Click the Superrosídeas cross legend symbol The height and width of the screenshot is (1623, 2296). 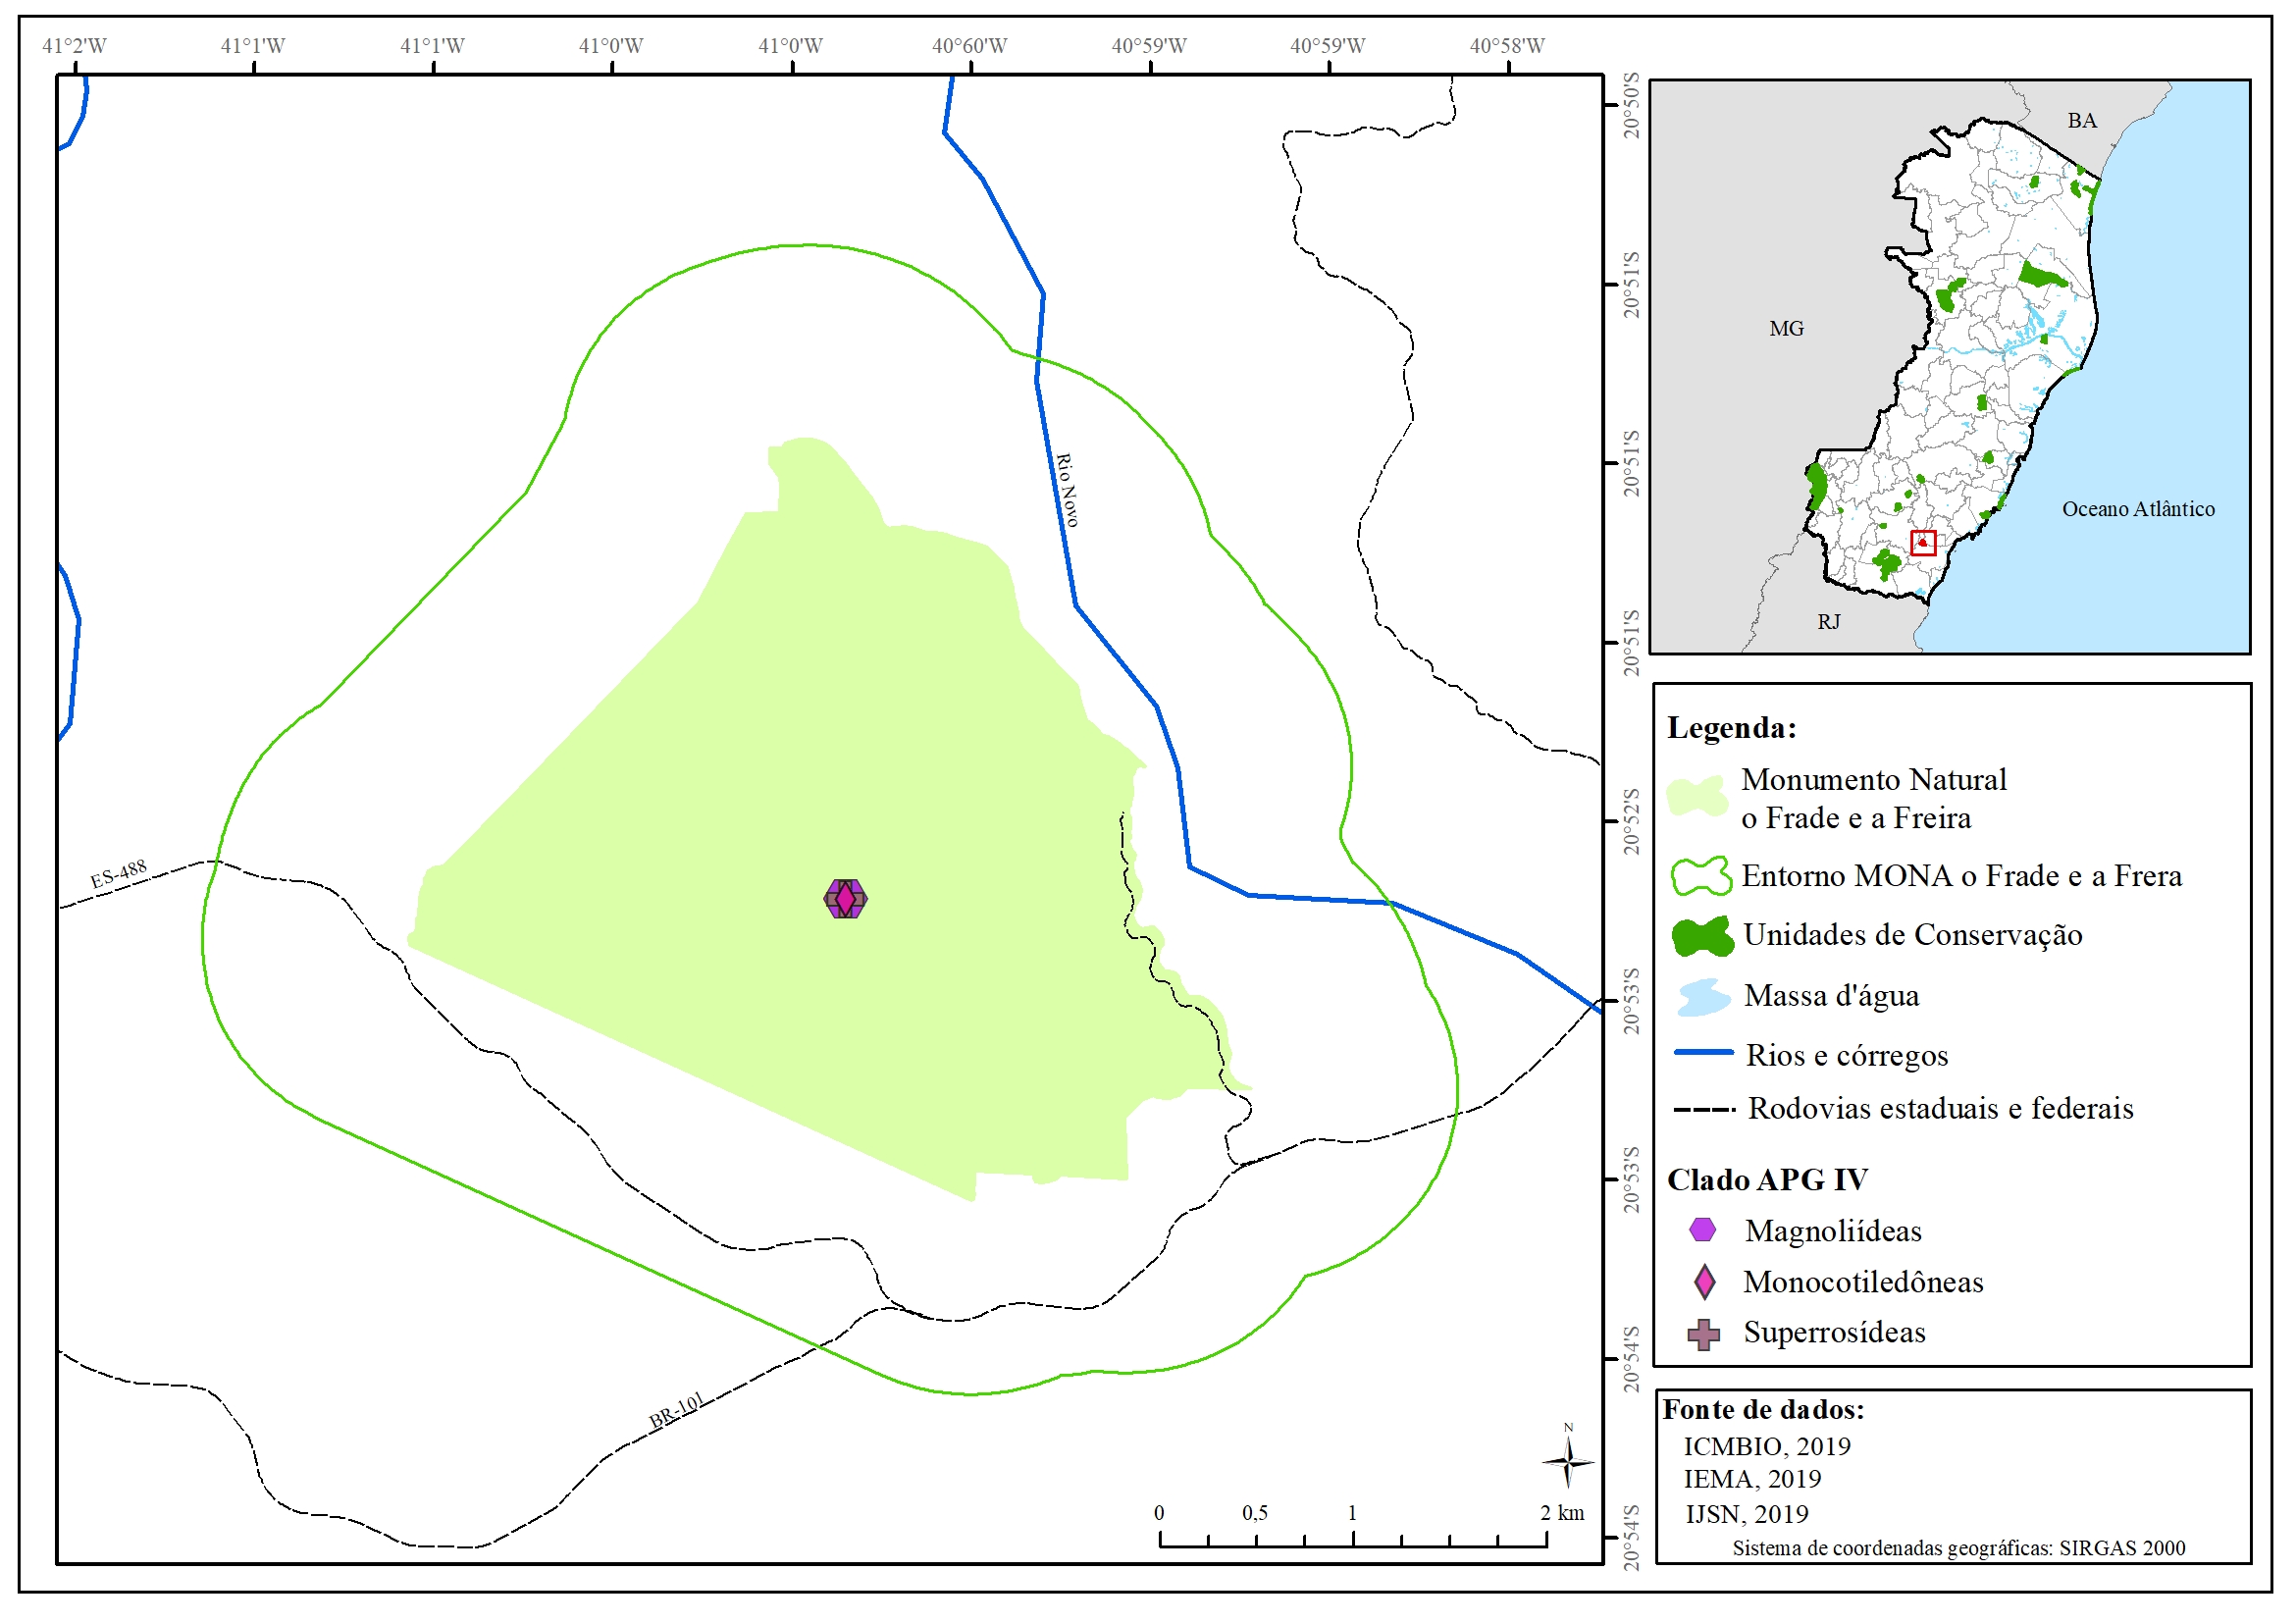1703,1334
